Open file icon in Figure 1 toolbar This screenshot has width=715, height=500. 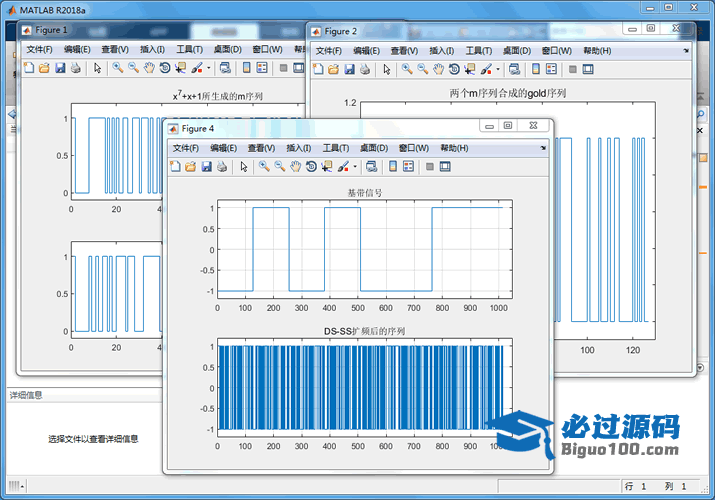point(43,68)
